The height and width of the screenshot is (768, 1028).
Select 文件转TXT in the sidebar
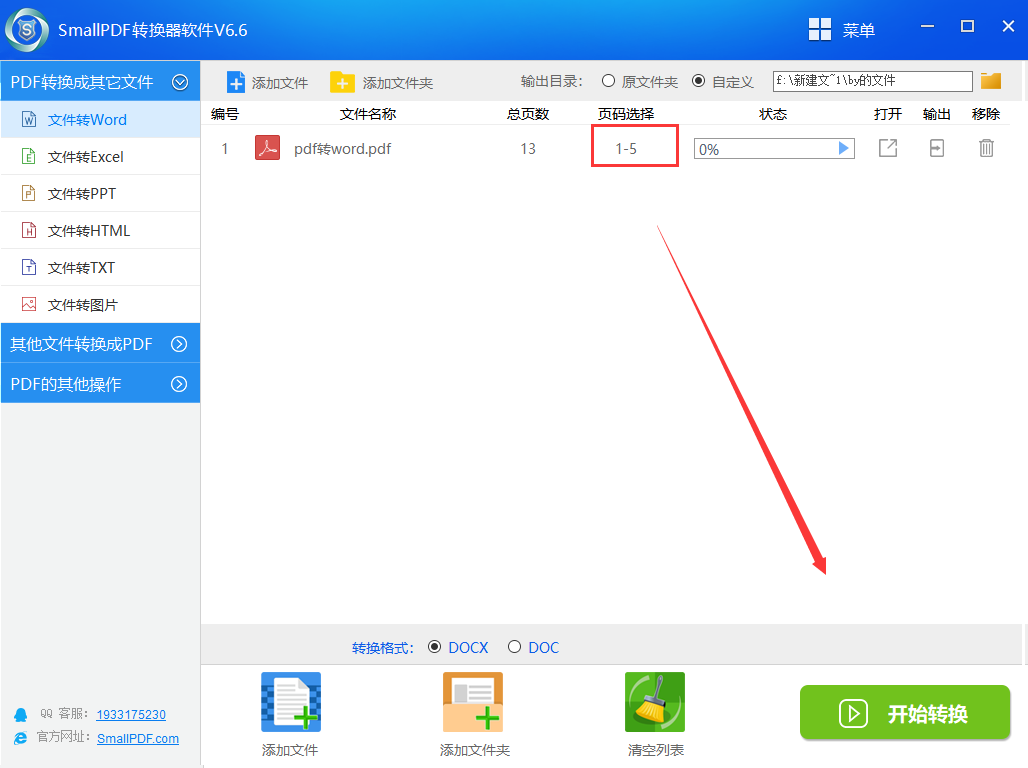100,268
